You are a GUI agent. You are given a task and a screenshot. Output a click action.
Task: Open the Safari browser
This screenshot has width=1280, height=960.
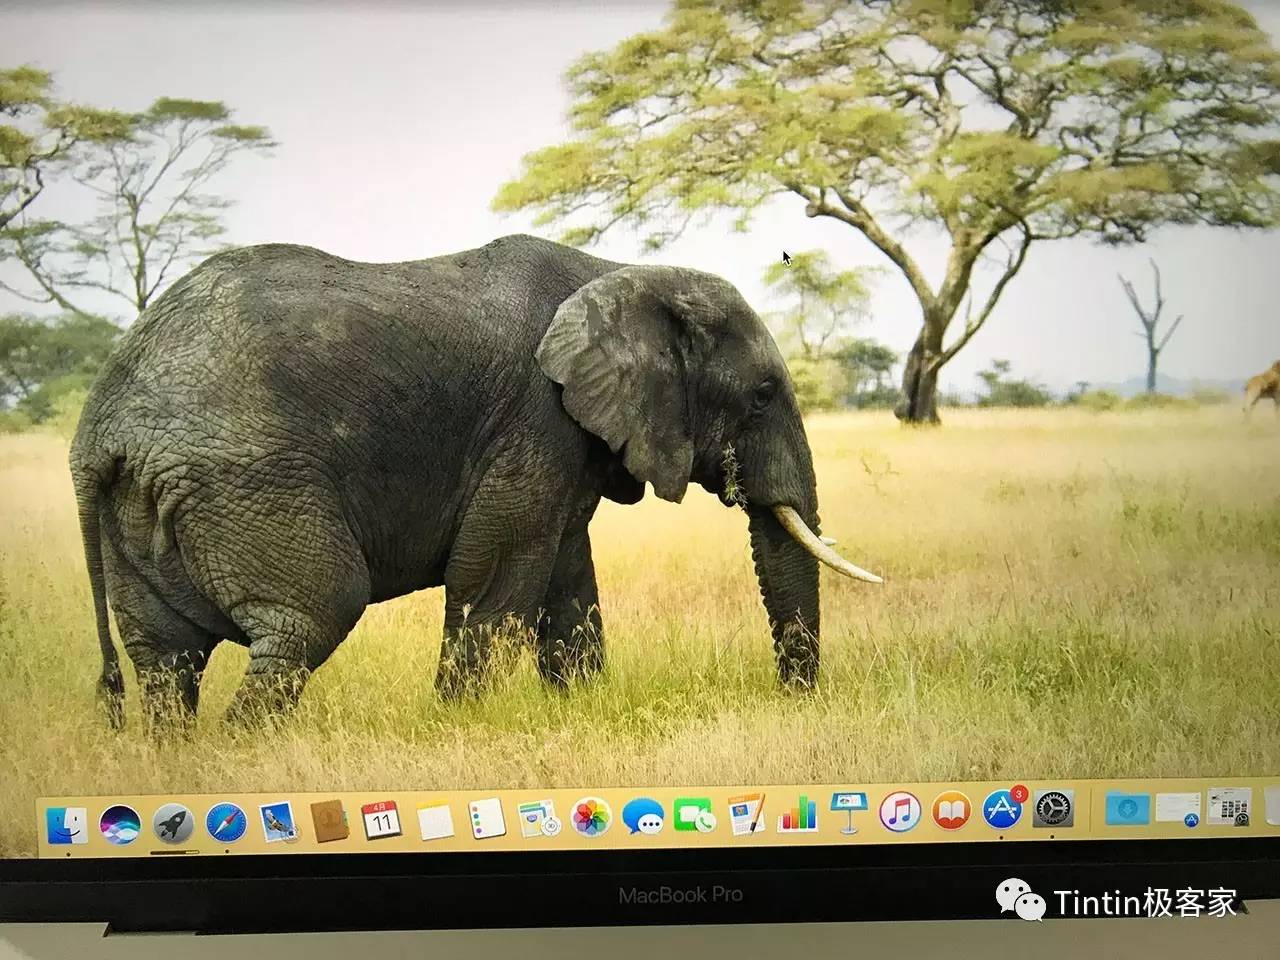point(226,823)
